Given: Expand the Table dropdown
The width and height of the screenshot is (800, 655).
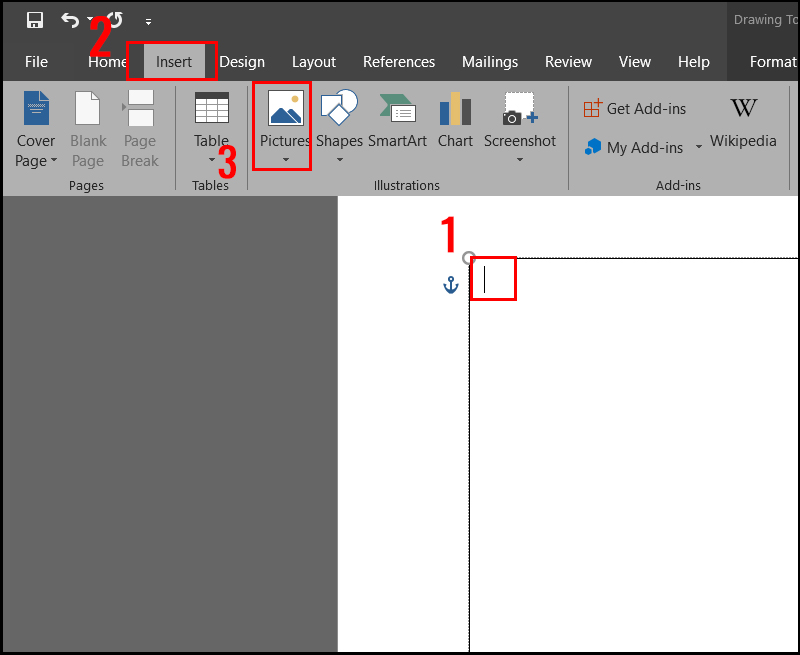Looking at the screenshot, I should pos(211,160).
